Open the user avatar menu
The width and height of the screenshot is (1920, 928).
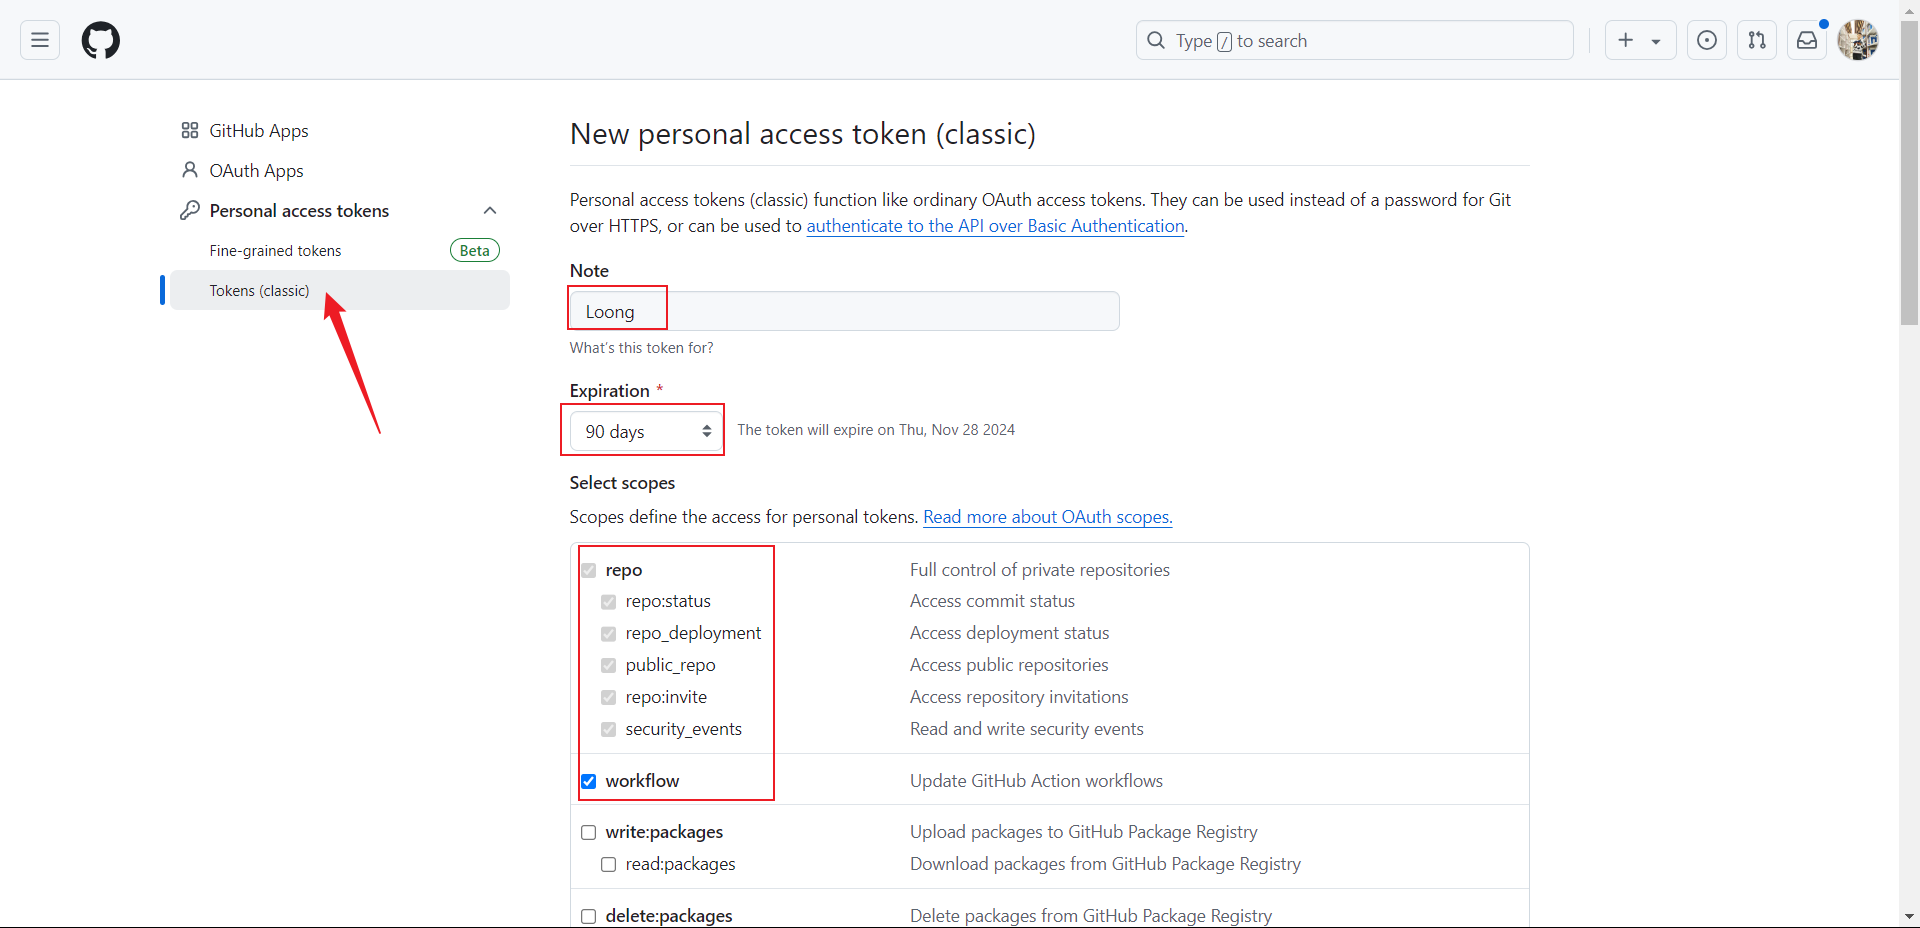1858,40
